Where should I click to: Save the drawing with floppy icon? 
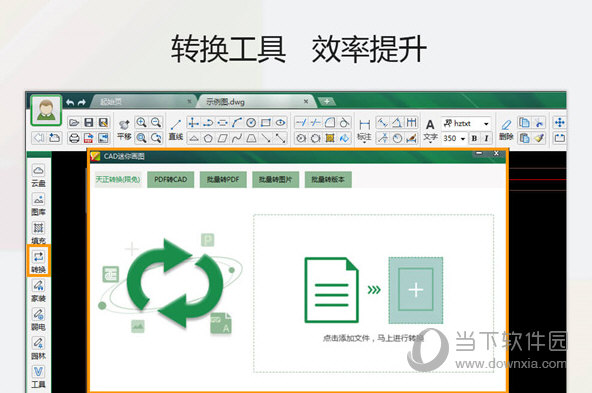[x=89, y=122]
